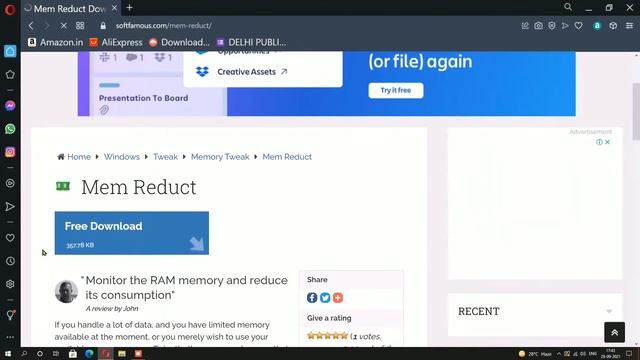
Task: Add page to bookmarks heart icon
Action: 578,26
